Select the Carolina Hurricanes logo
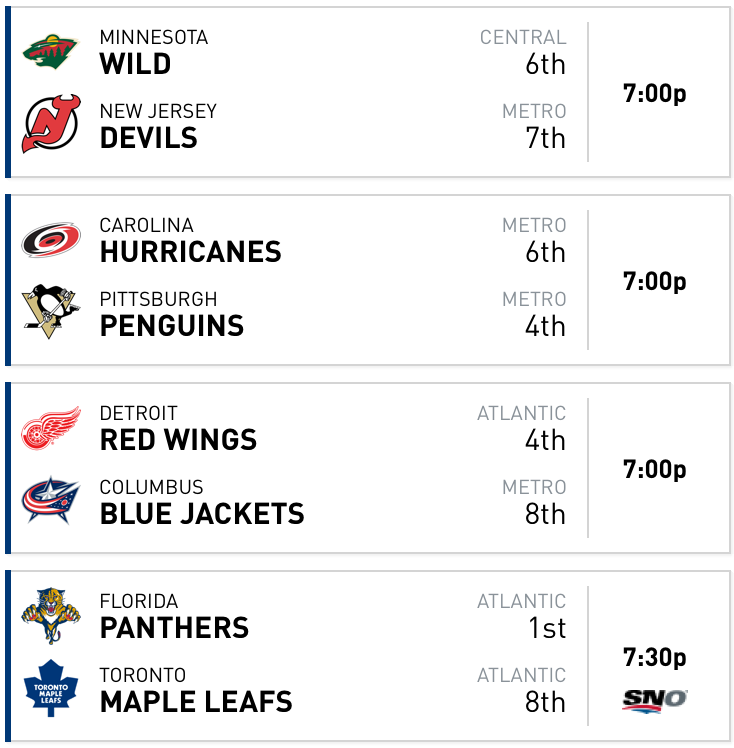This screenshot has width=734, height=748. (51, 239)
